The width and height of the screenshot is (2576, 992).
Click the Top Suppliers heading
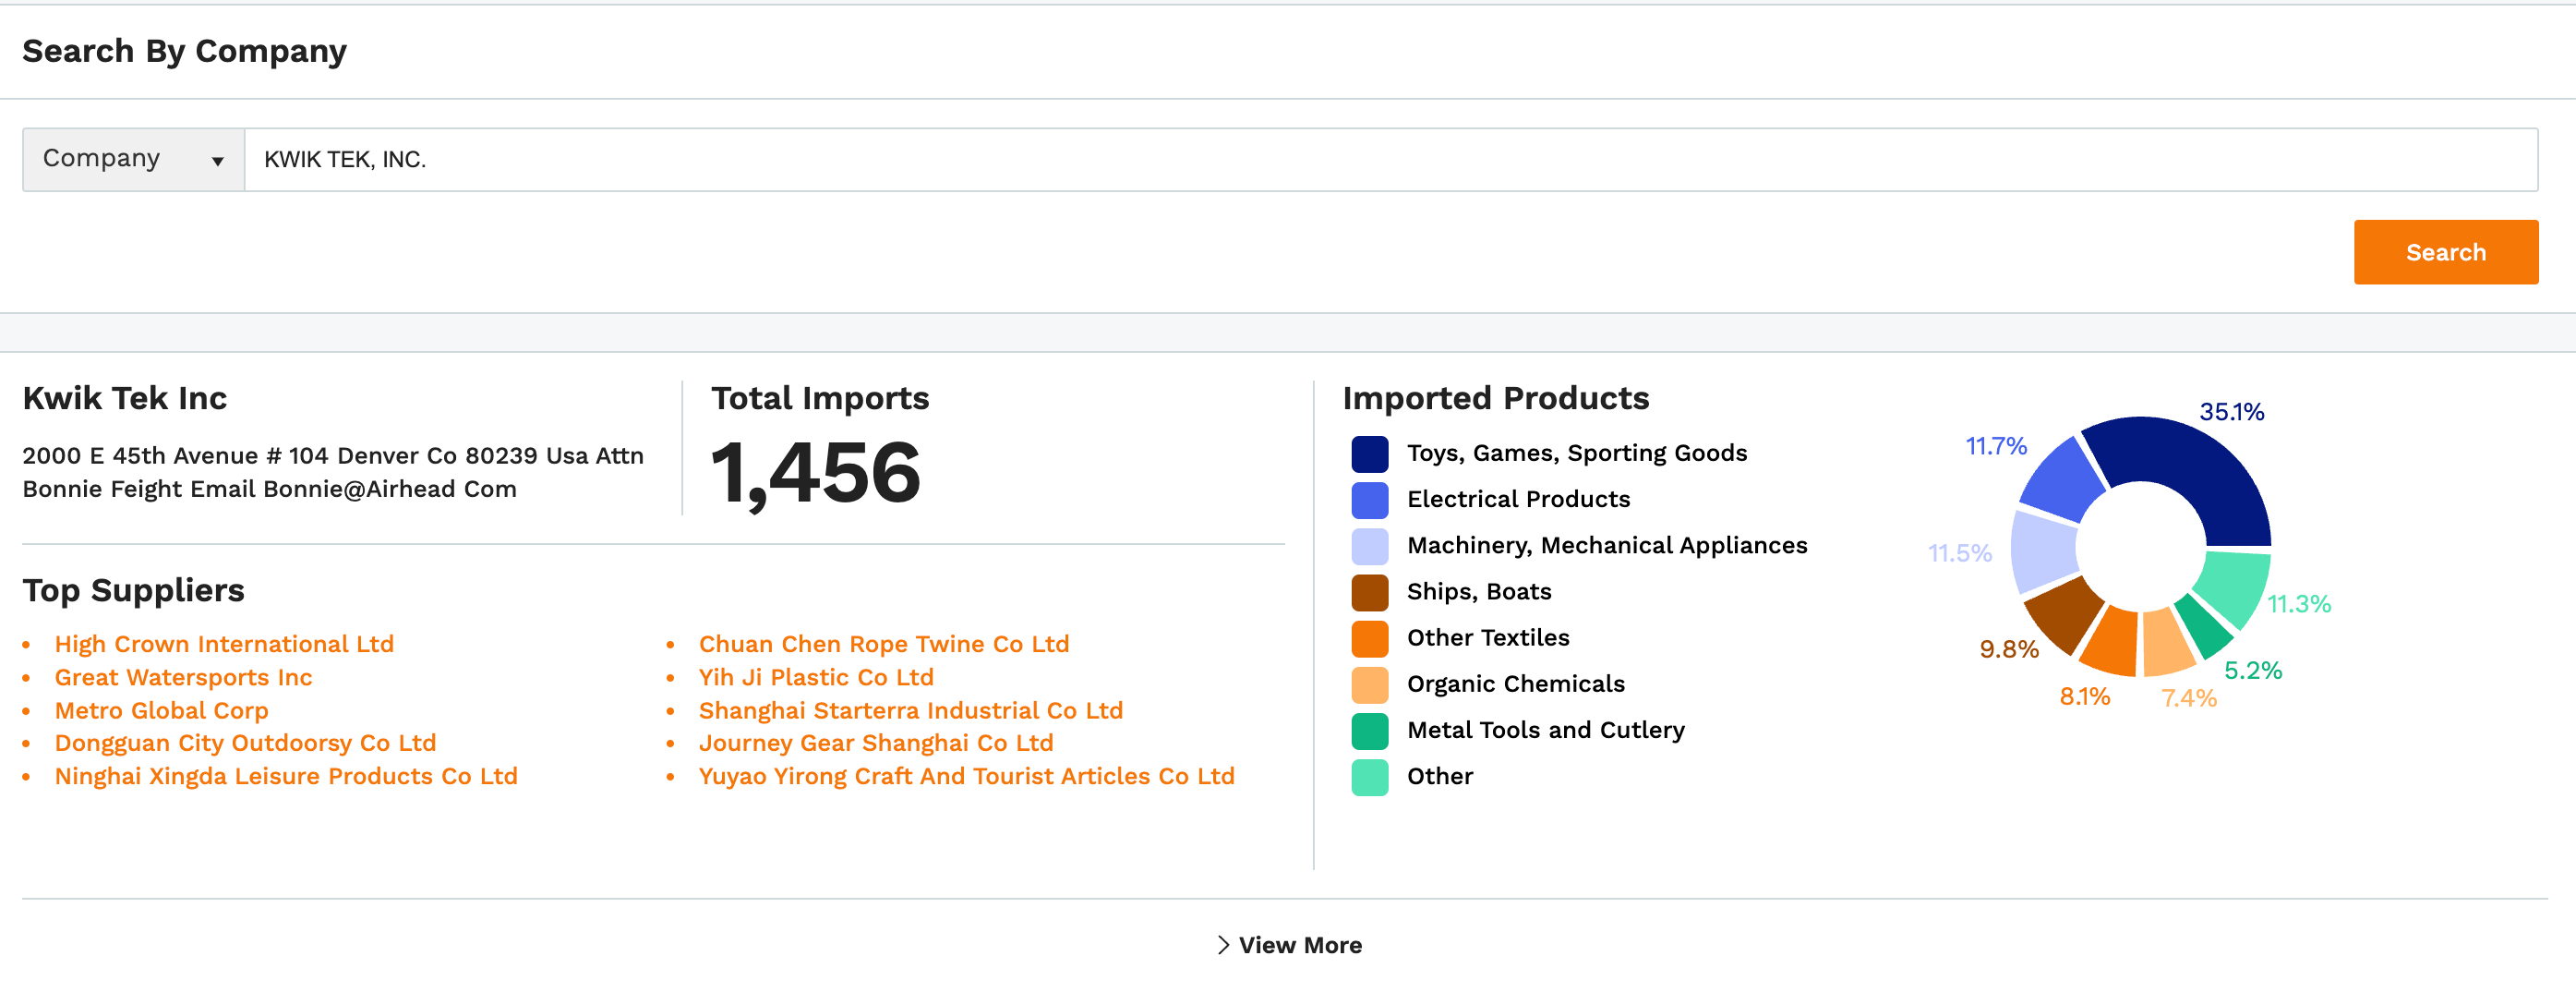coord(133,590)
